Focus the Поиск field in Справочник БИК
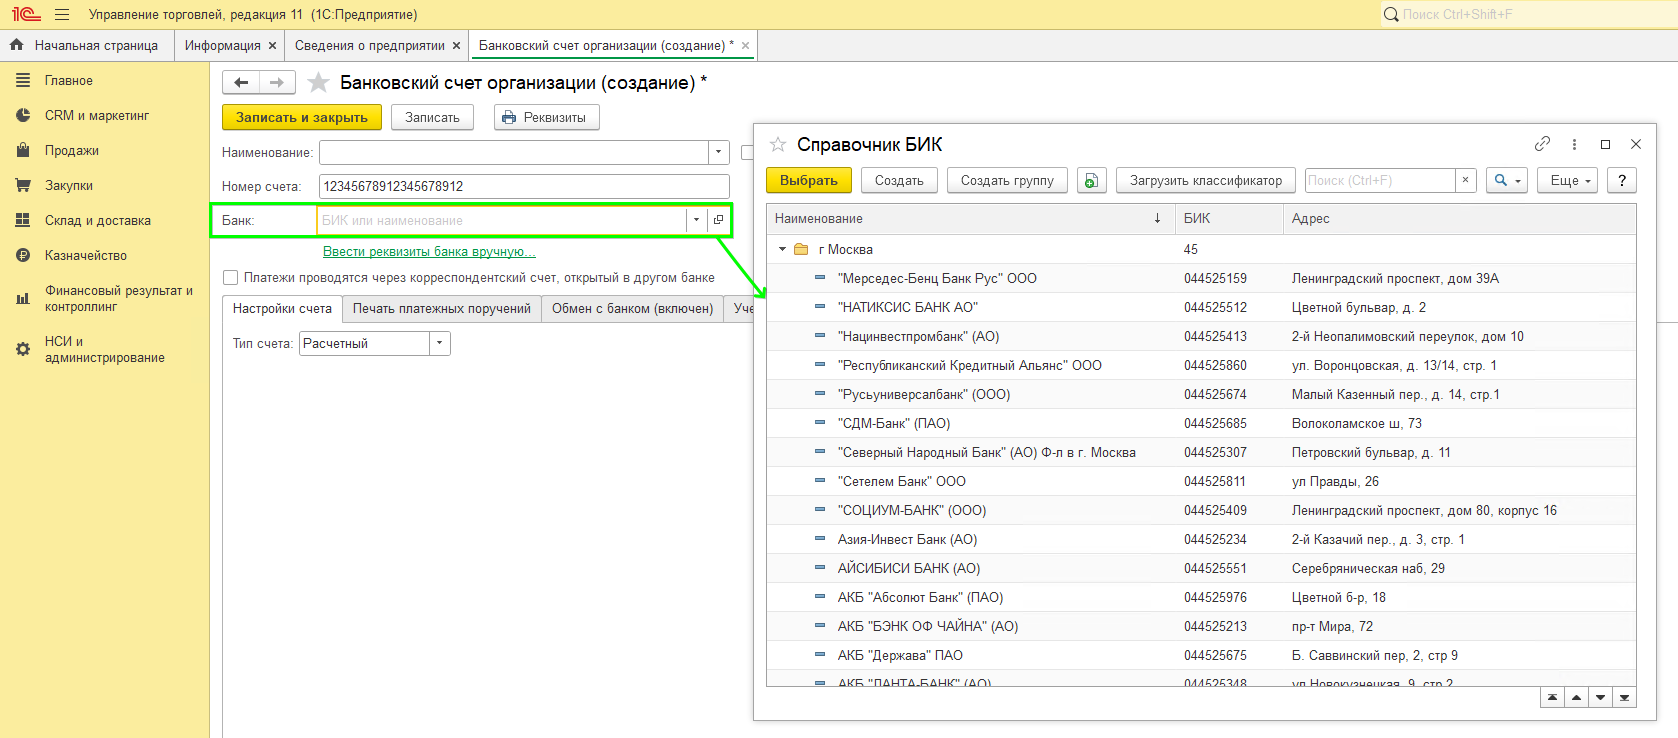The height and width of the screenshot is (738, 1678). coord(1380,180)
